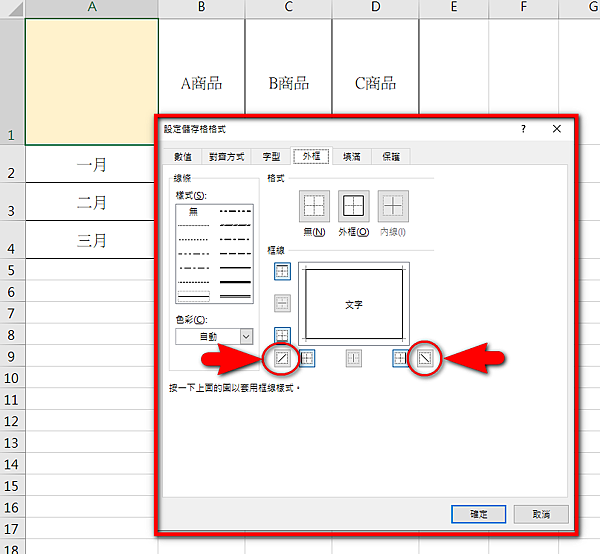This screenshot has width=600, height=554.
Task: Switch to the 填滿 tab
Action: [x=352, y=156]
